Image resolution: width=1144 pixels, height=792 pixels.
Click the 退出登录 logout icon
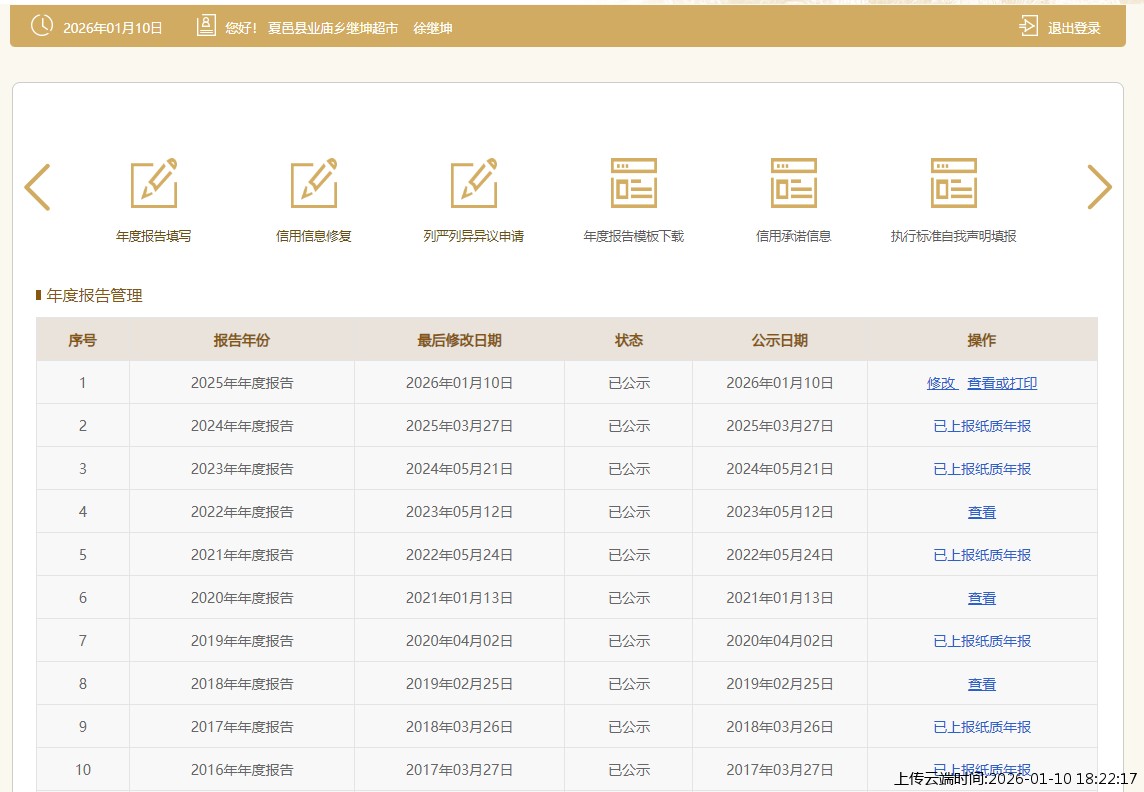point(1028,27)
